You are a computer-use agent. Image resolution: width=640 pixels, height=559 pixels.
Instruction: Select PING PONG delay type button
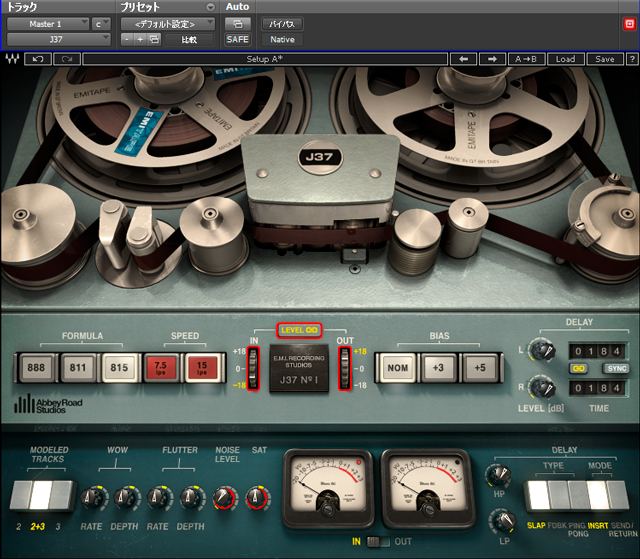point(577,495)
